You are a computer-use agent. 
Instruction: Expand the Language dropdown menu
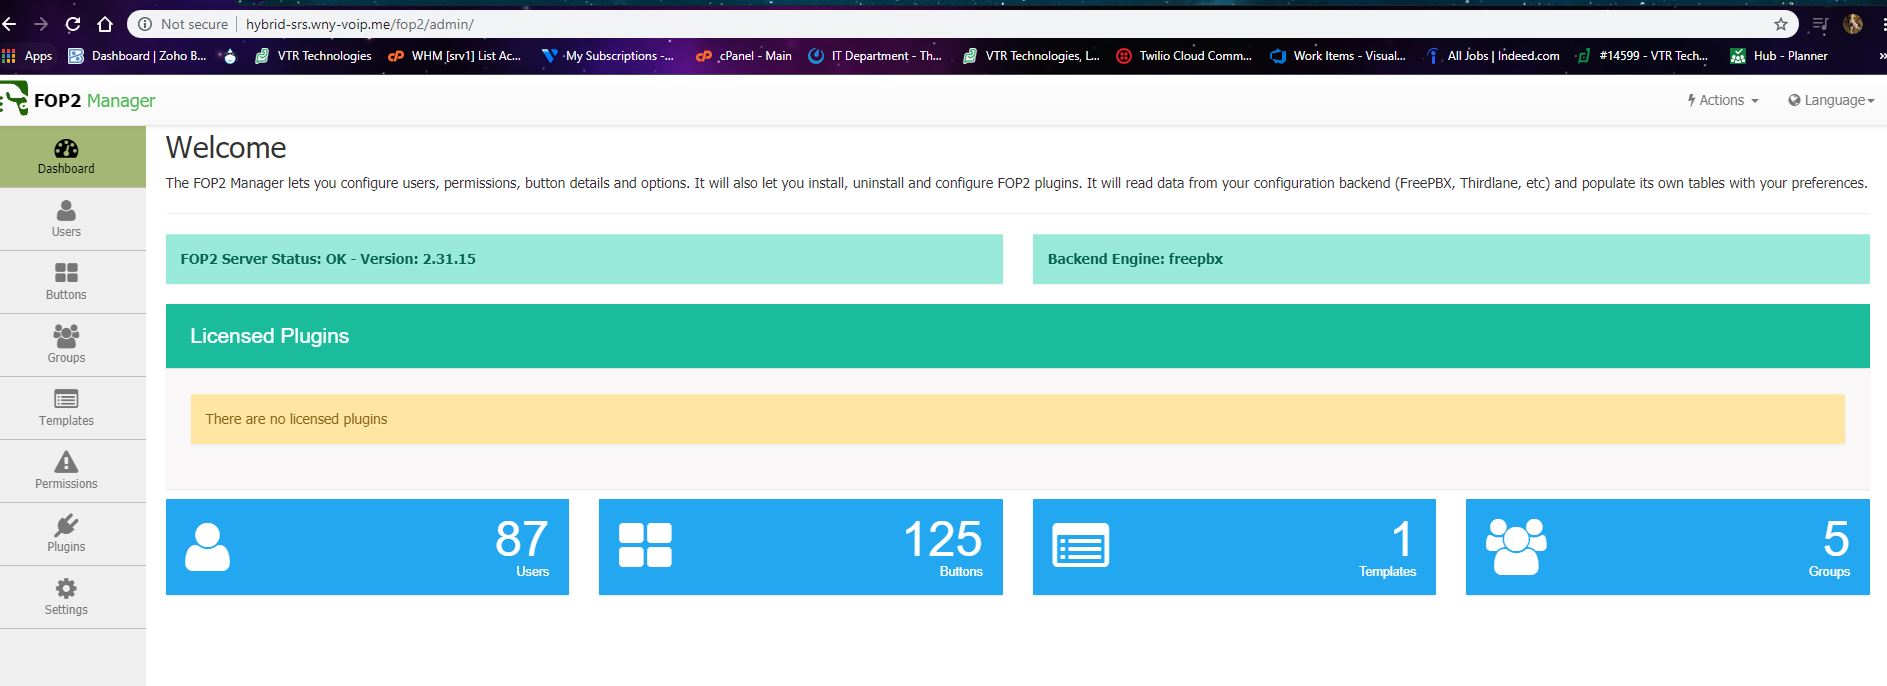1831,100
